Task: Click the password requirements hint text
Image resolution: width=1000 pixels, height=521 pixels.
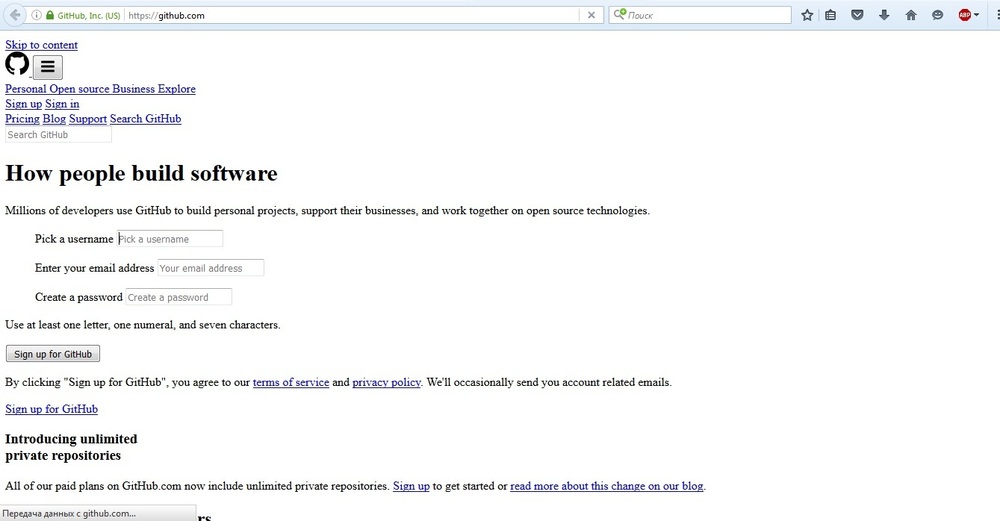Action: pyautogui.click(x=143, y=325)
